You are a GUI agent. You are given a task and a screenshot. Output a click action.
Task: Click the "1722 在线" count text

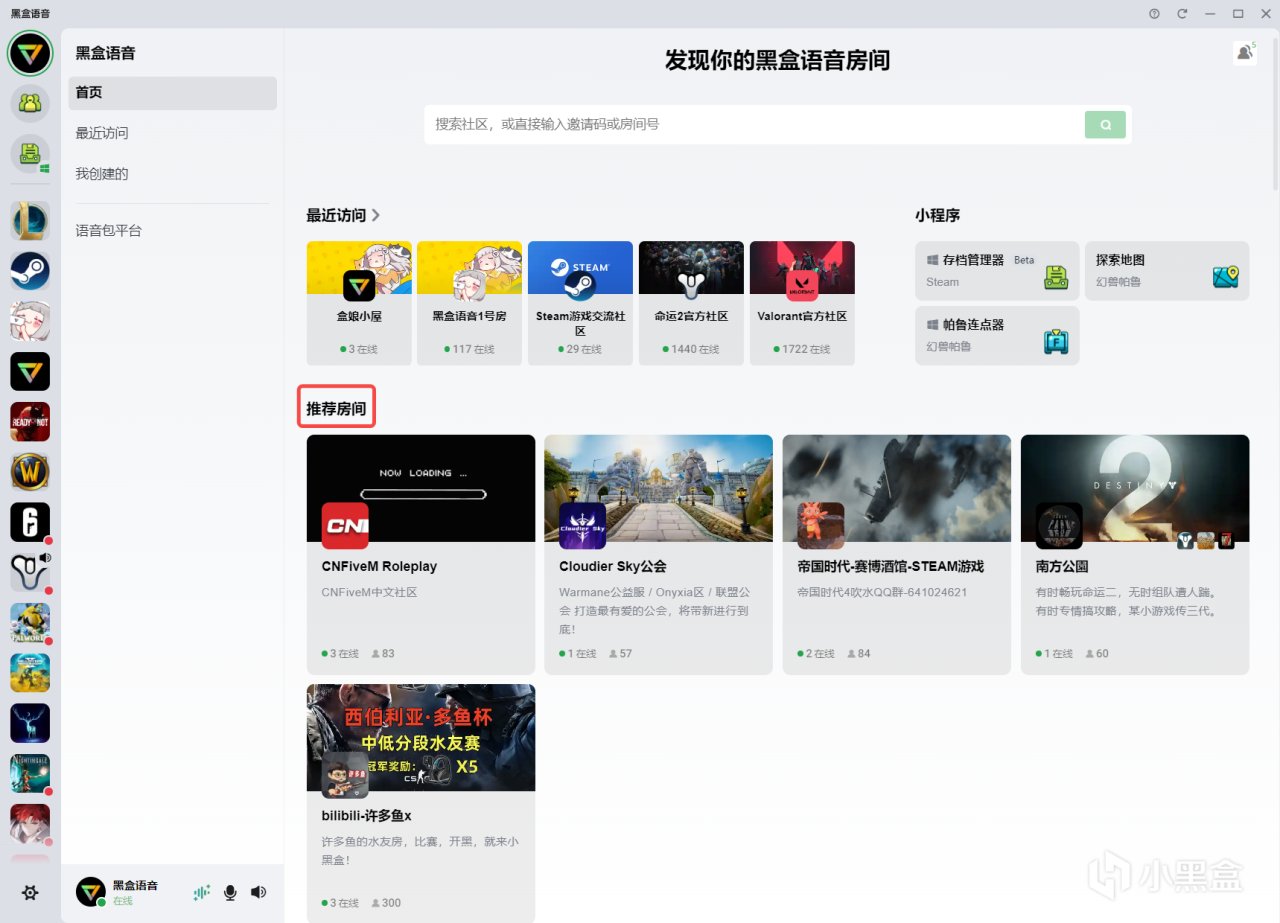(806, 349)
